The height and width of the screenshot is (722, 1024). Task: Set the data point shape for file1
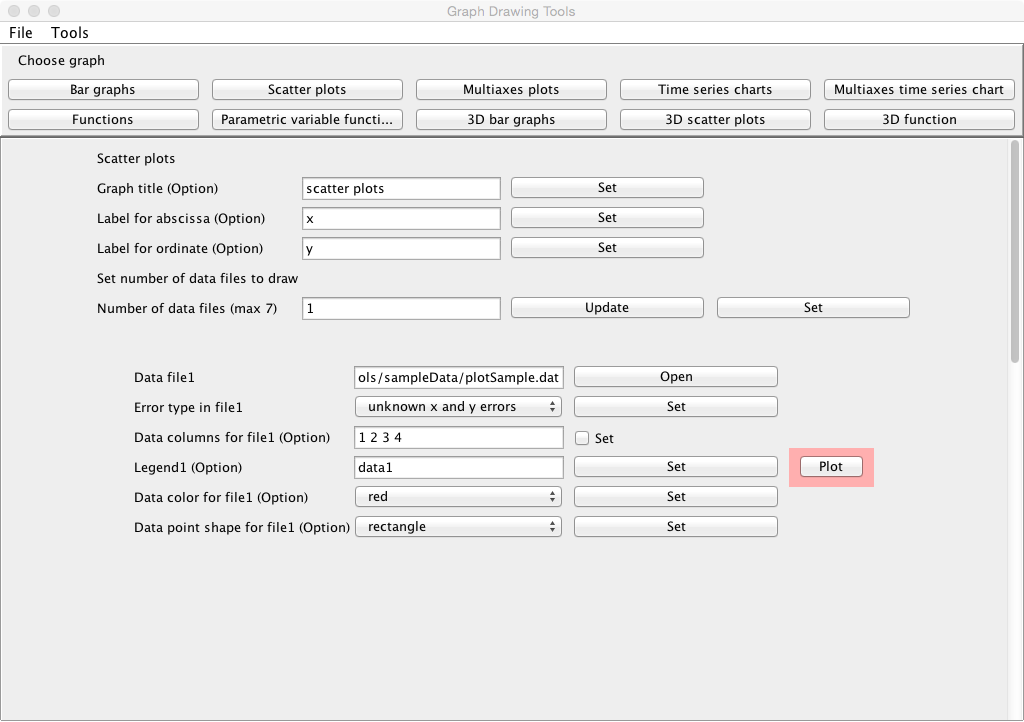(676, 527)
